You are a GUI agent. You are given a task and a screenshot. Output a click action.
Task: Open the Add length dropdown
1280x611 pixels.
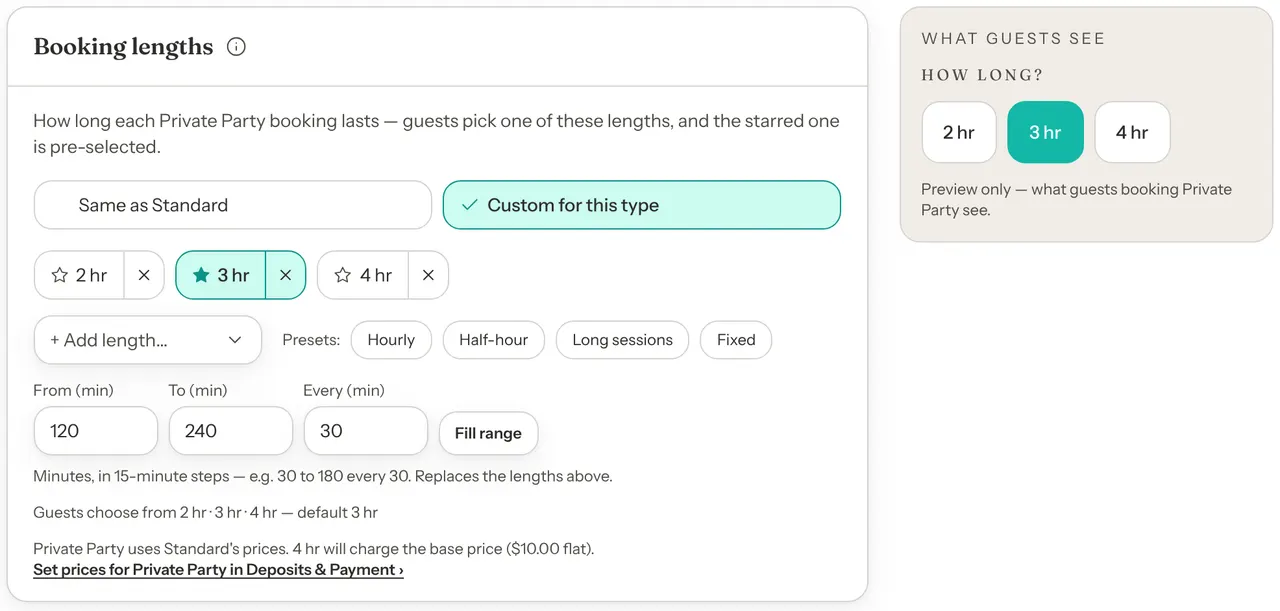148,340
